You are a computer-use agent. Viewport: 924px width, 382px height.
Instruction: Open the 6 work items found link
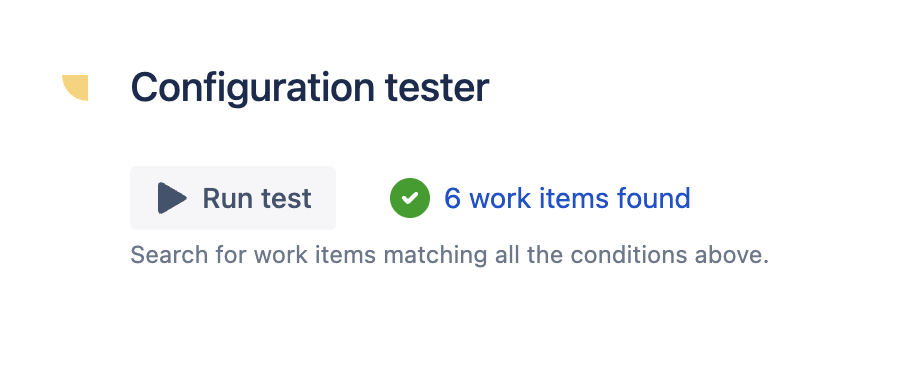(567, 198)
